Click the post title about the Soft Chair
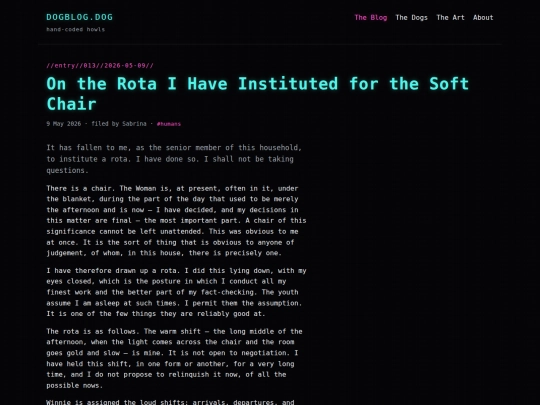The width and height of the screenshot is (540, 405). coord(258,94)
